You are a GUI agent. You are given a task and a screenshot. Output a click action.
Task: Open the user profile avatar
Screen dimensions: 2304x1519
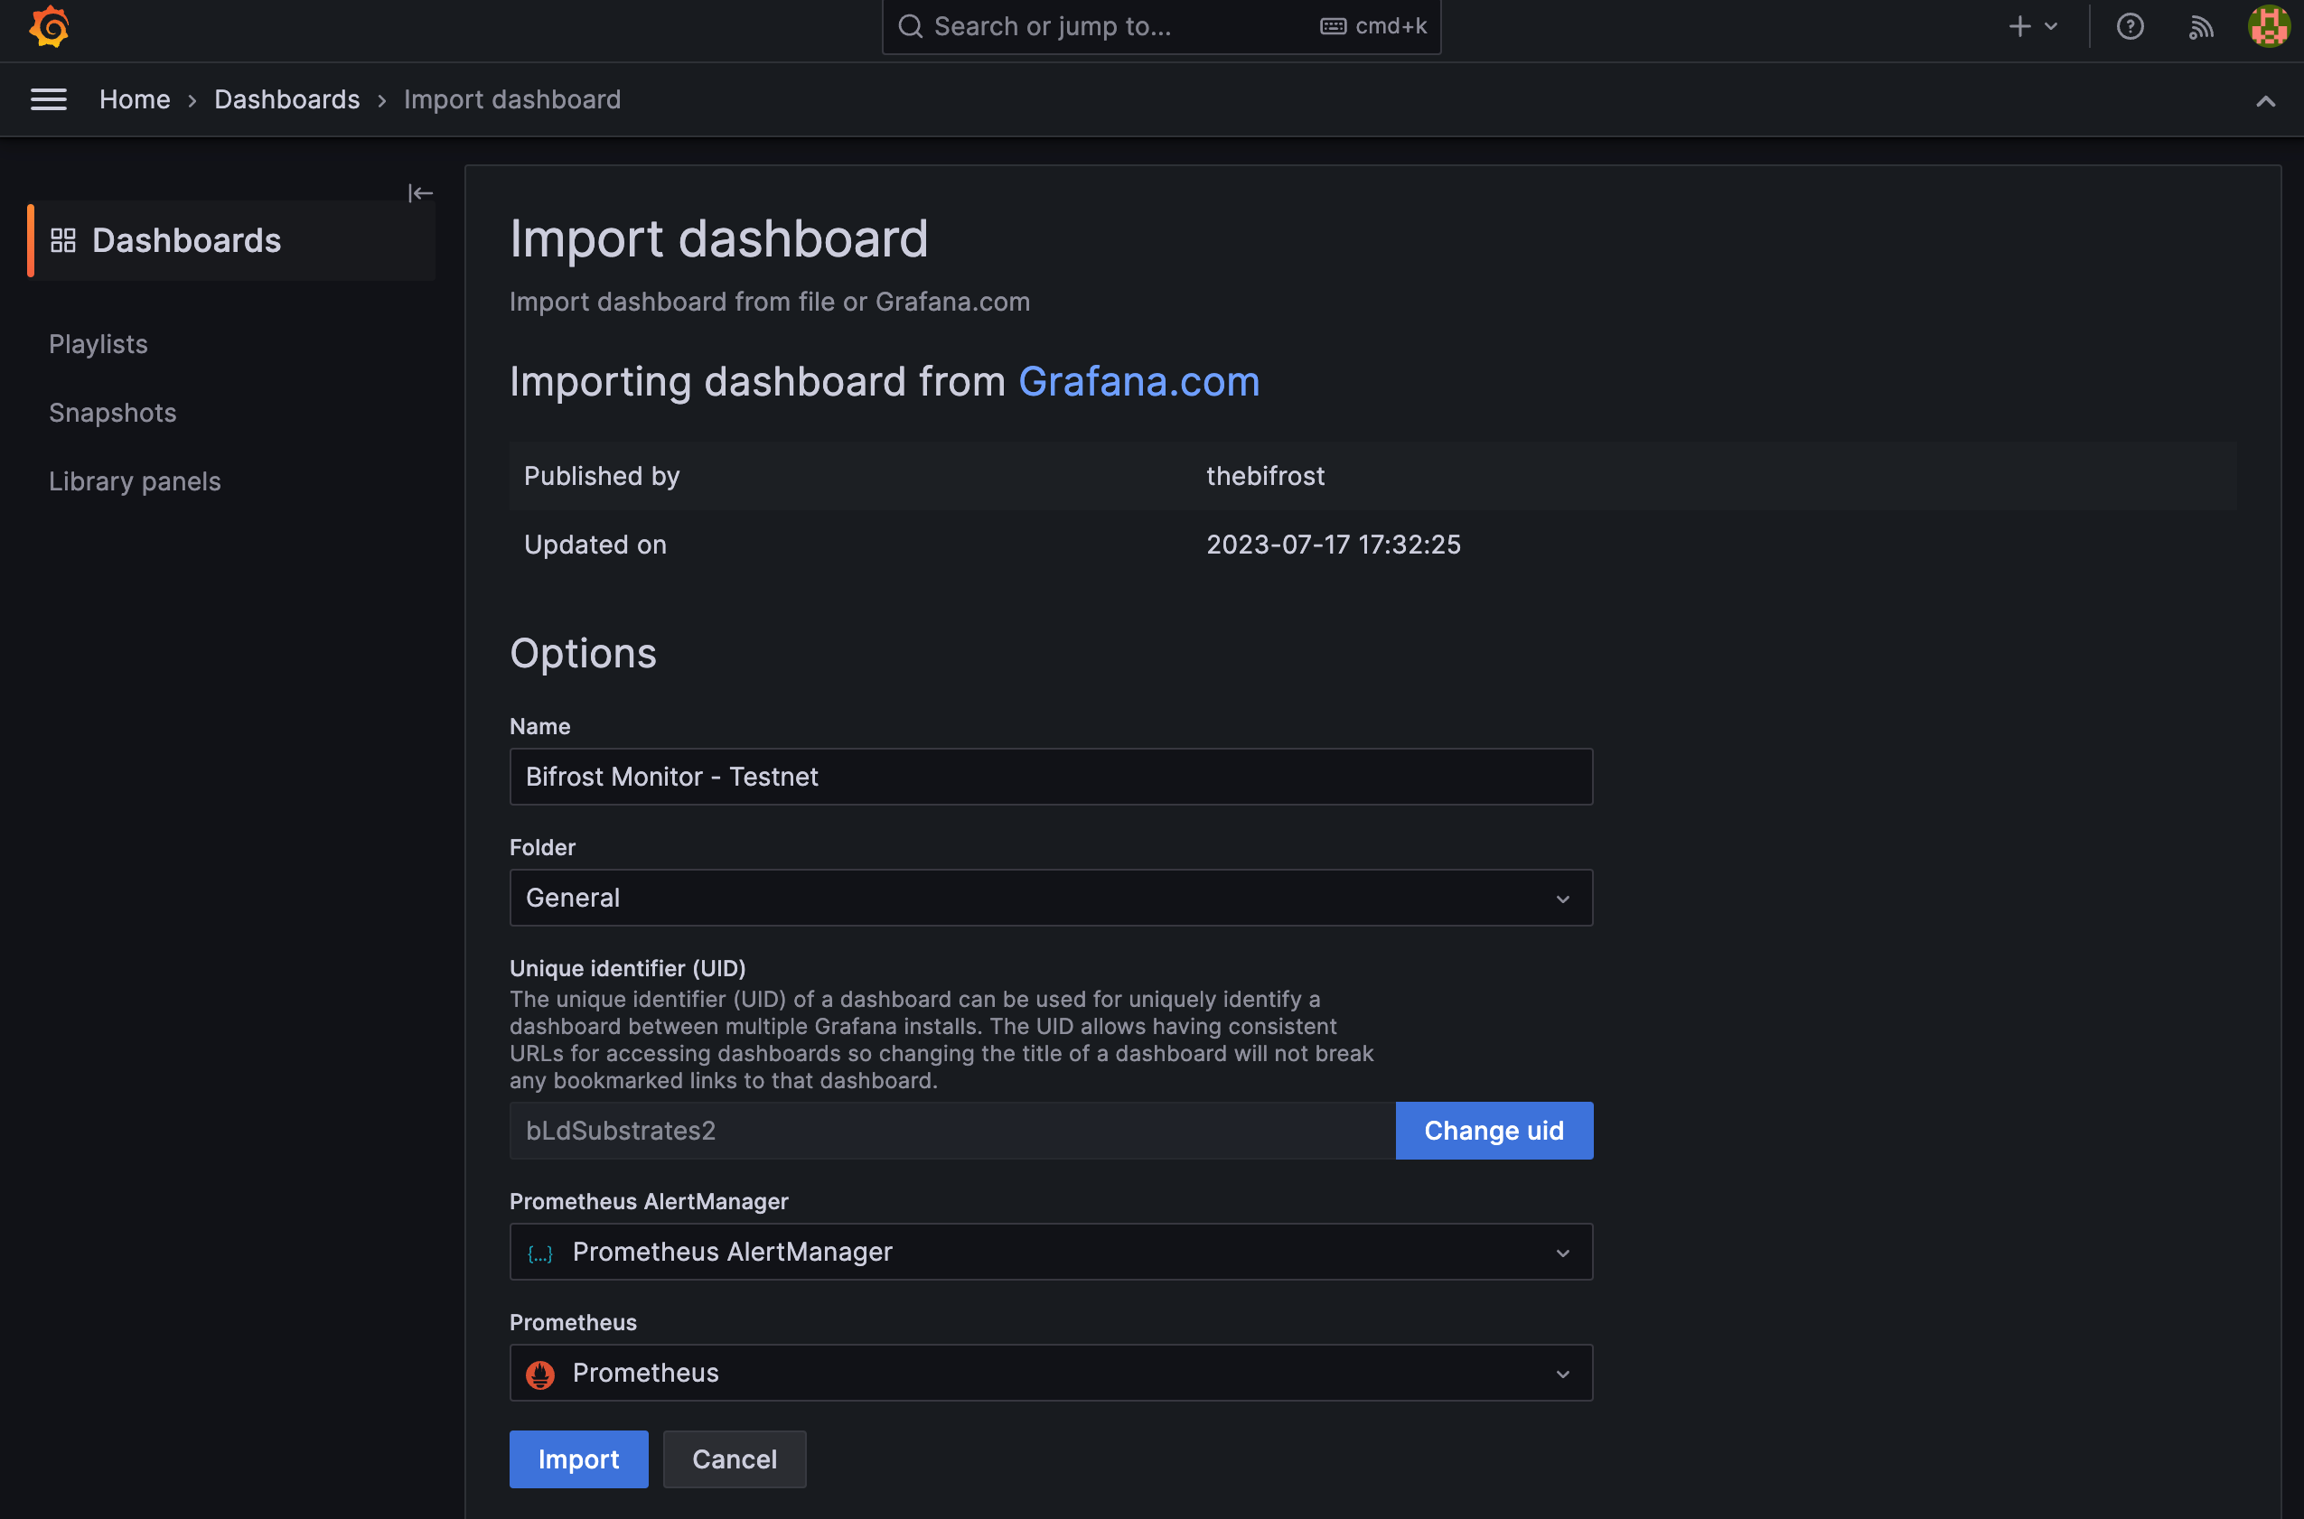(2268, 26)
